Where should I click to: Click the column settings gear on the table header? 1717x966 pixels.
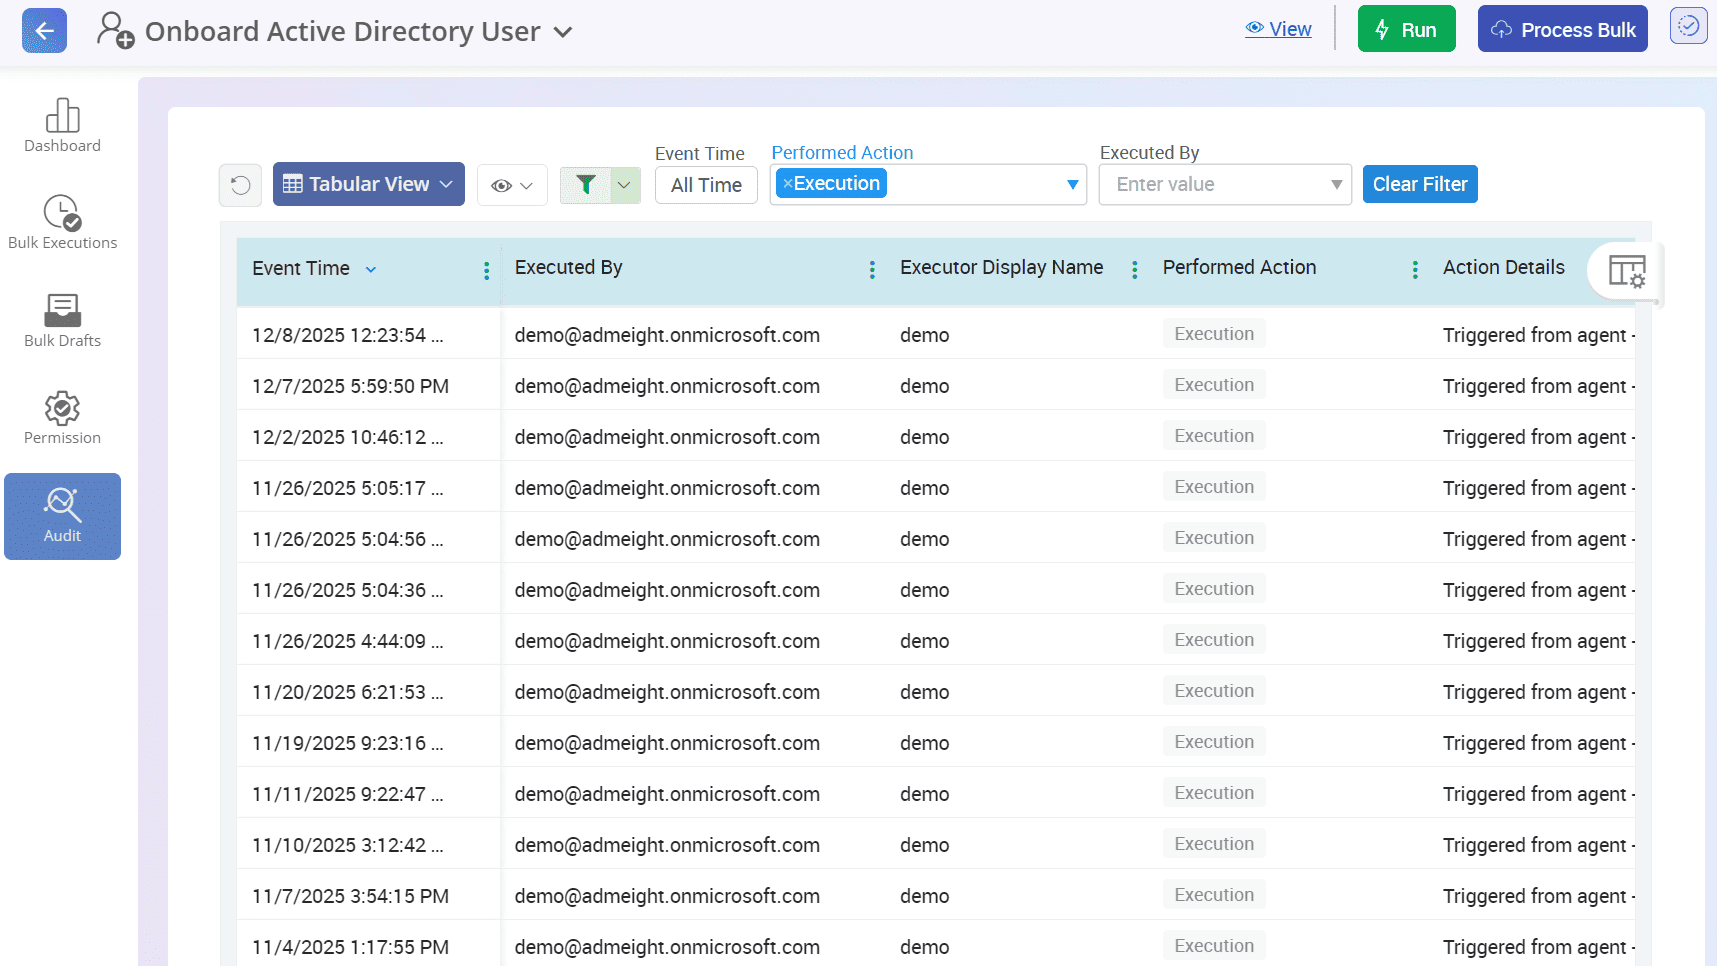tap(1625, 271)
